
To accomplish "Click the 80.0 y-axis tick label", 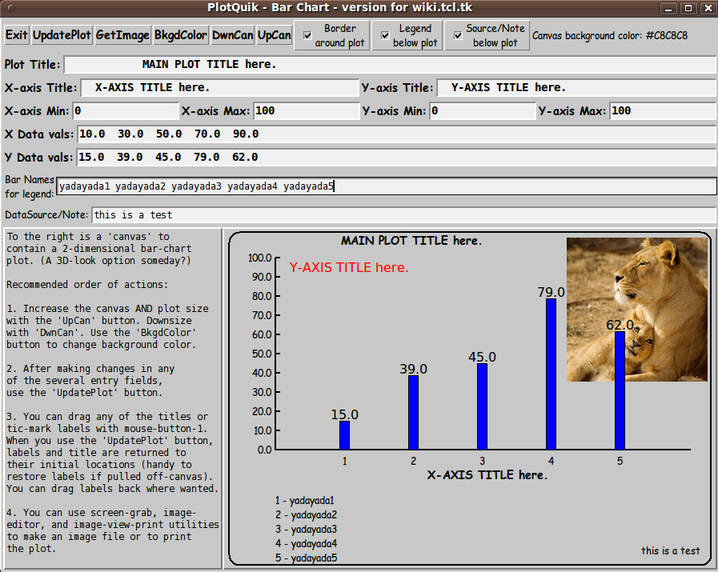I will point(262,296).
